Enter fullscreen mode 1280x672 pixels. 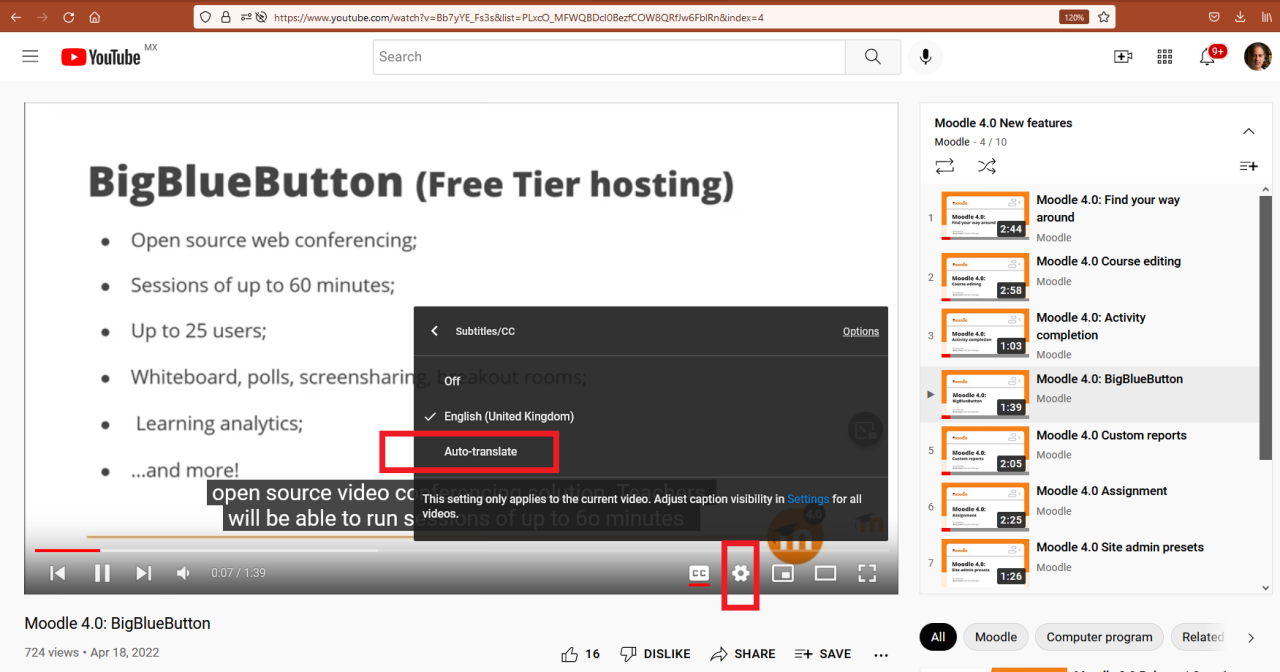point(867,573)
